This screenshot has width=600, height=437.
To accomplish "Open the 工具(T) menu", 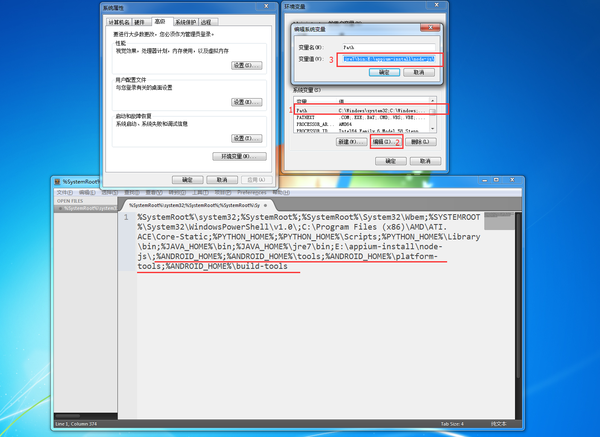I will [x=200, y=192].
